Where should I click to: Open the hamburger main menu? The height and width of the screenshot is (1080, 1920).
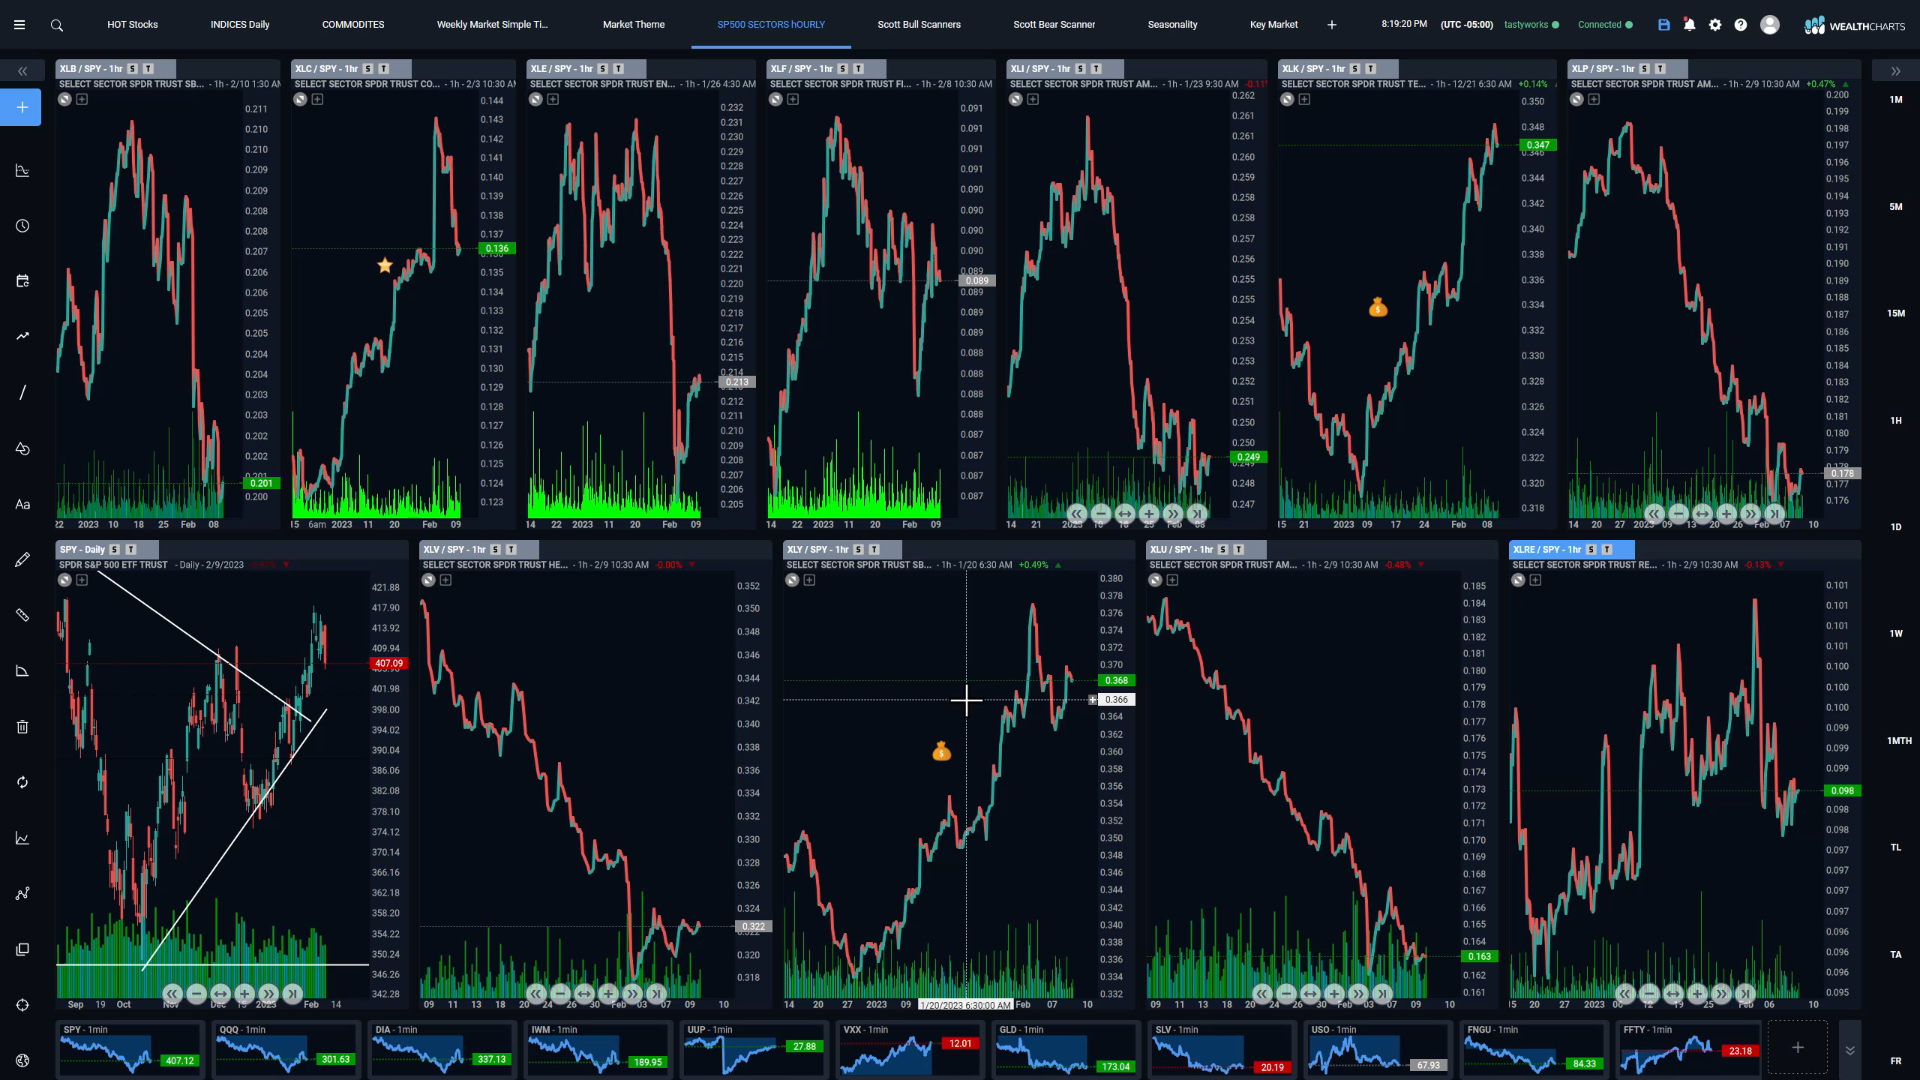point(19,25)
